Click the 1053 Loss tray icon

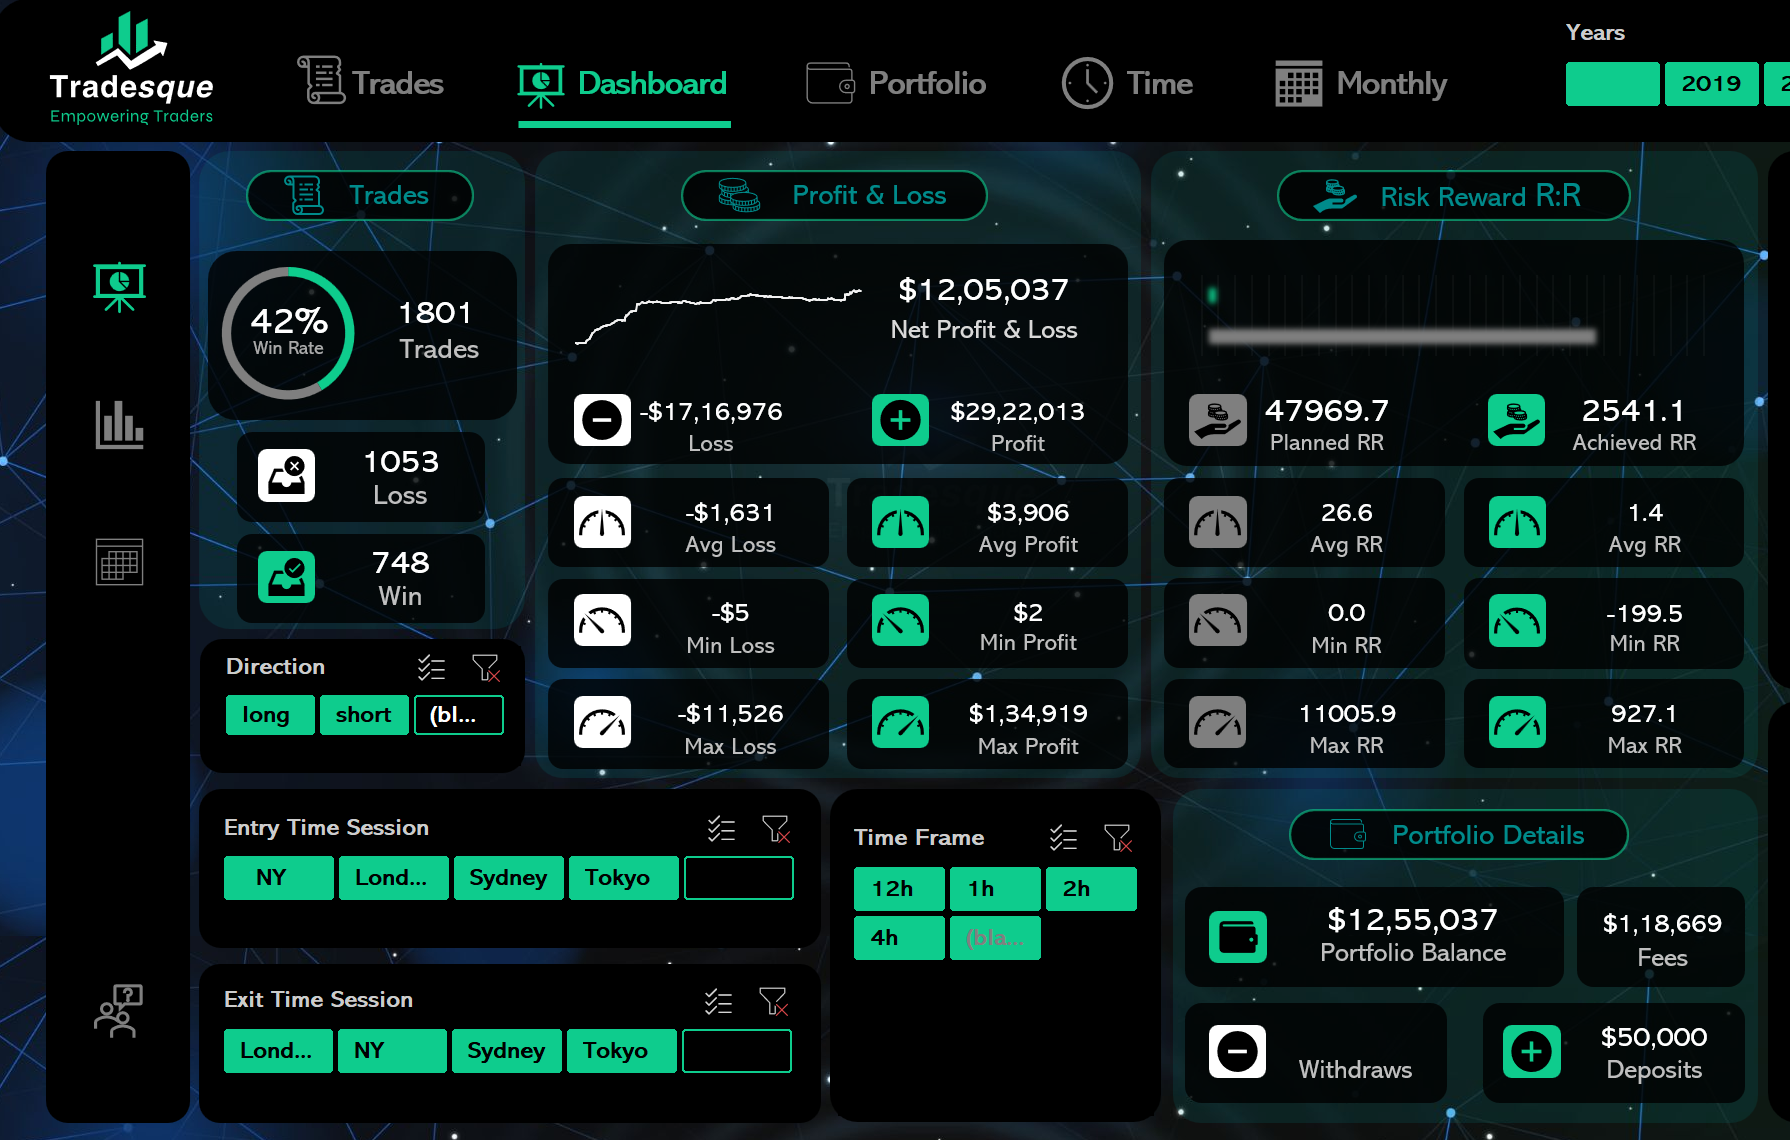click(x=286, y=476)
